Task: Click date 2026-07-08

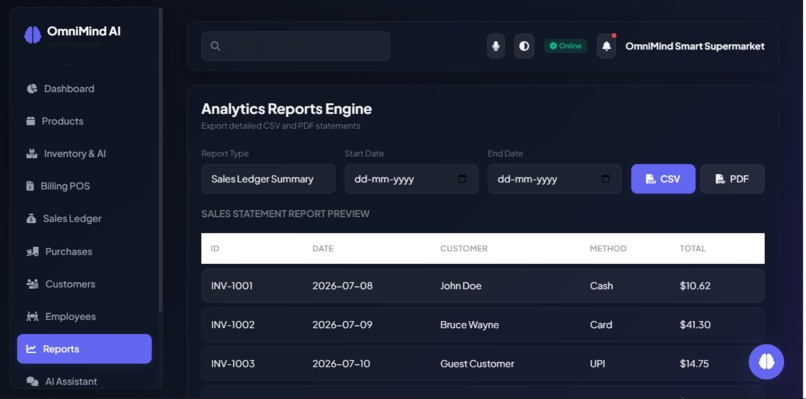Action: (x=342, y=285)
